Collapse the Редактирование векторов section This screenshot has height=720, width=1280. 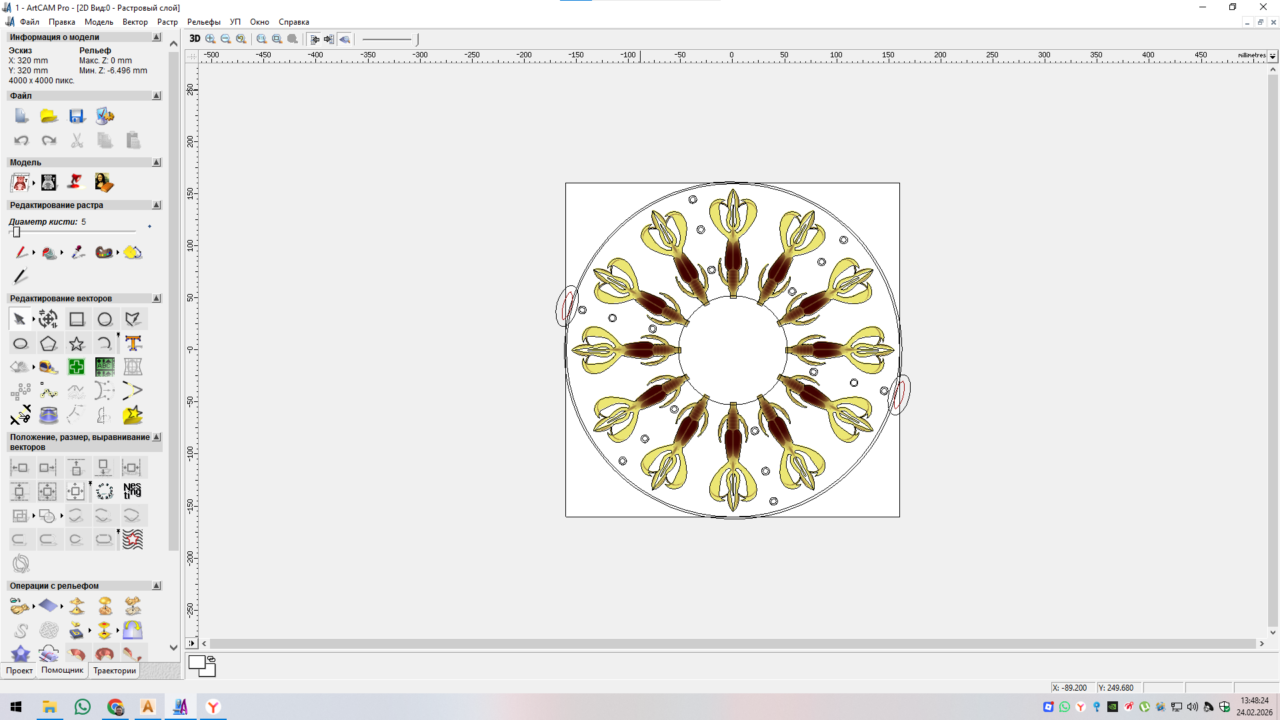157,298
